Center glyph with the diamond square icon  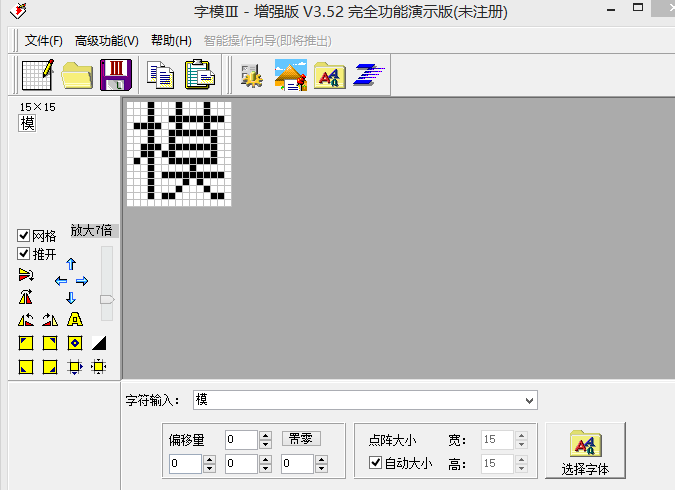(75, 343)
